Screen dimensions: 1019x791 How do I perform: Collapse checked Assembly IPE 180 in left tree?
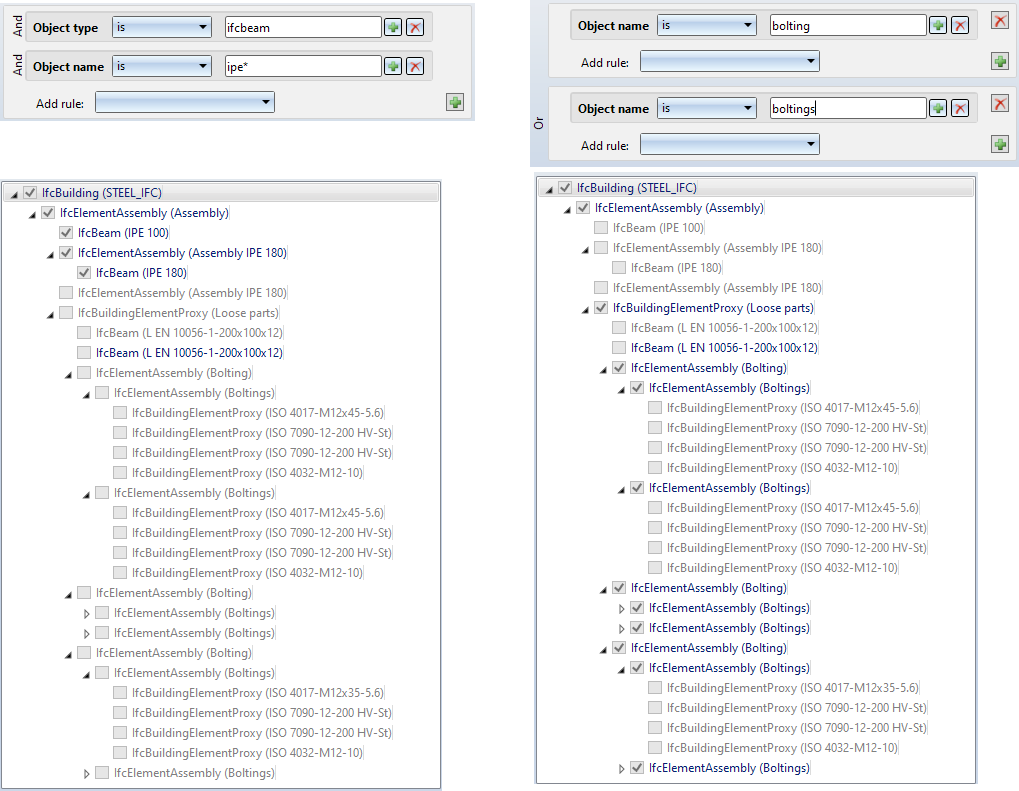click(x=50, y=254)
